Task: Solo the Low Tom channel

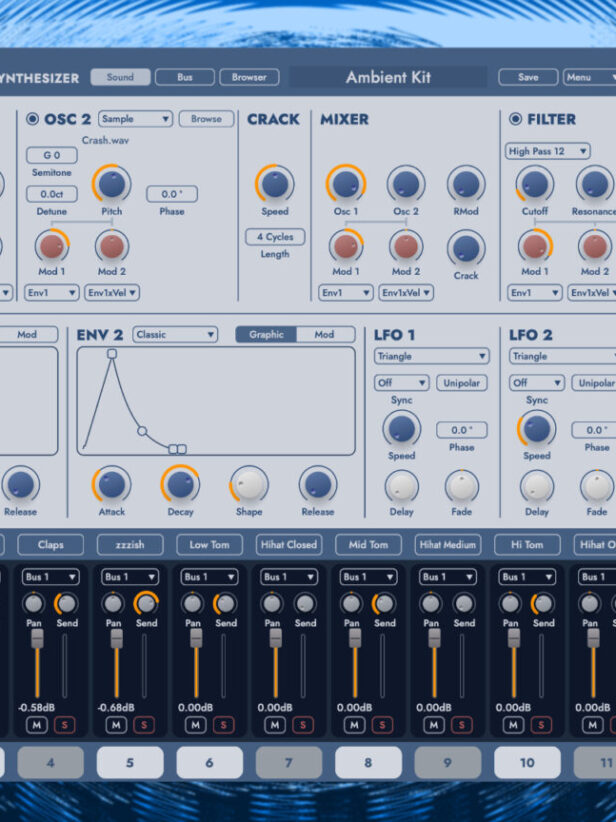Action: [223, 725]
